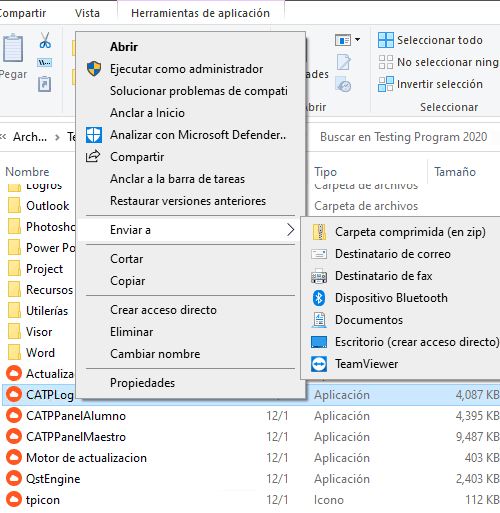The image size is (500, 513).
Task: Click the zip folder icon in submenu
Action: click(x=319, y=232)
